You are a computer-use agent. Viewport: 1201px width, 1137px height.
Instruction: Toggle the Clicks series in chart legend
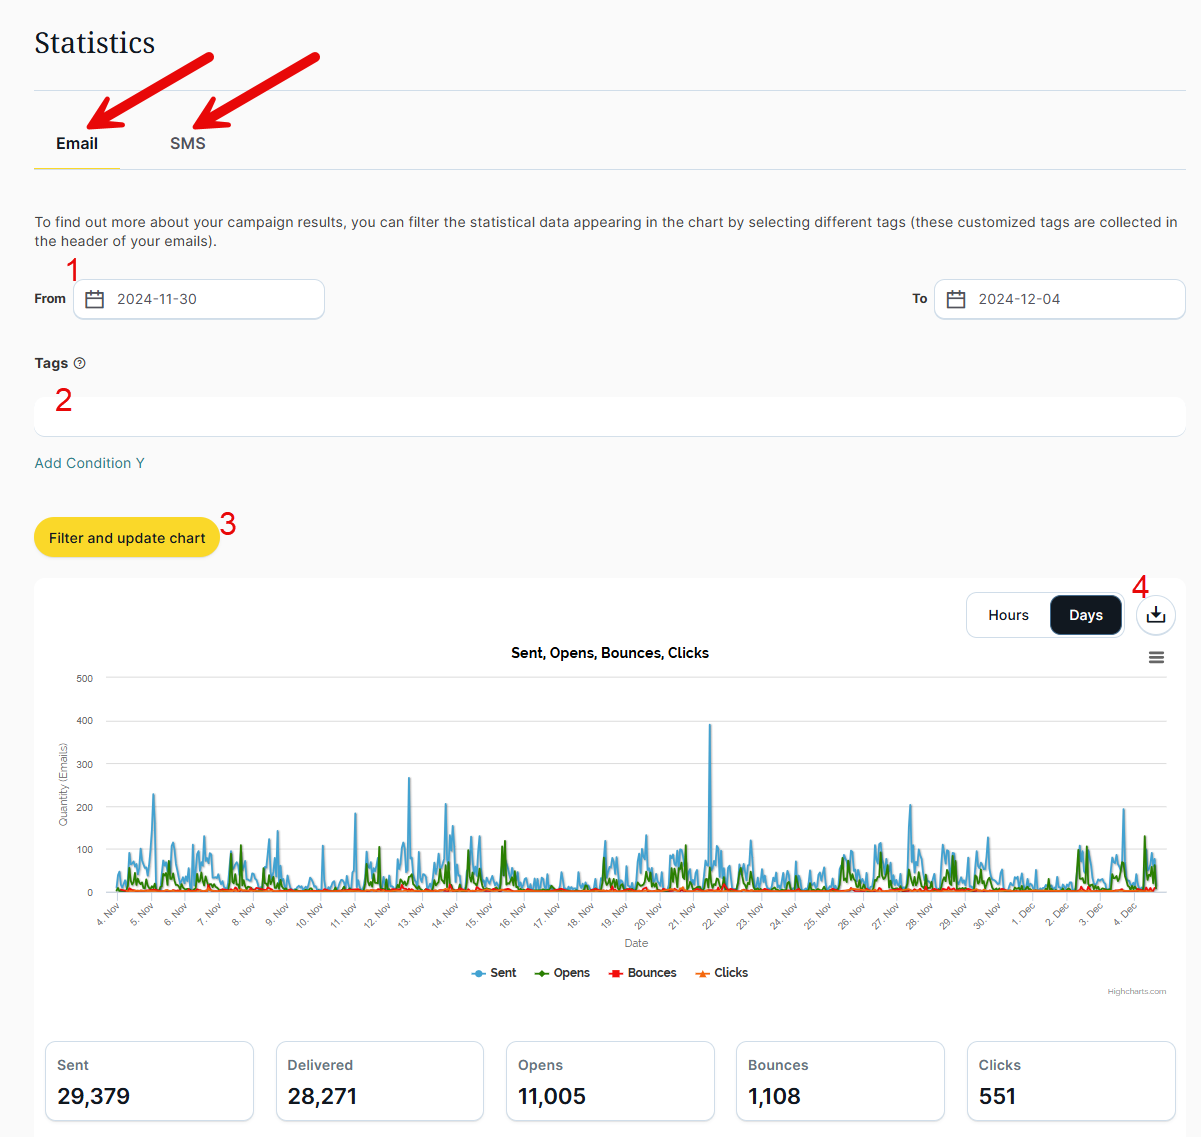[x=722, y=973]
